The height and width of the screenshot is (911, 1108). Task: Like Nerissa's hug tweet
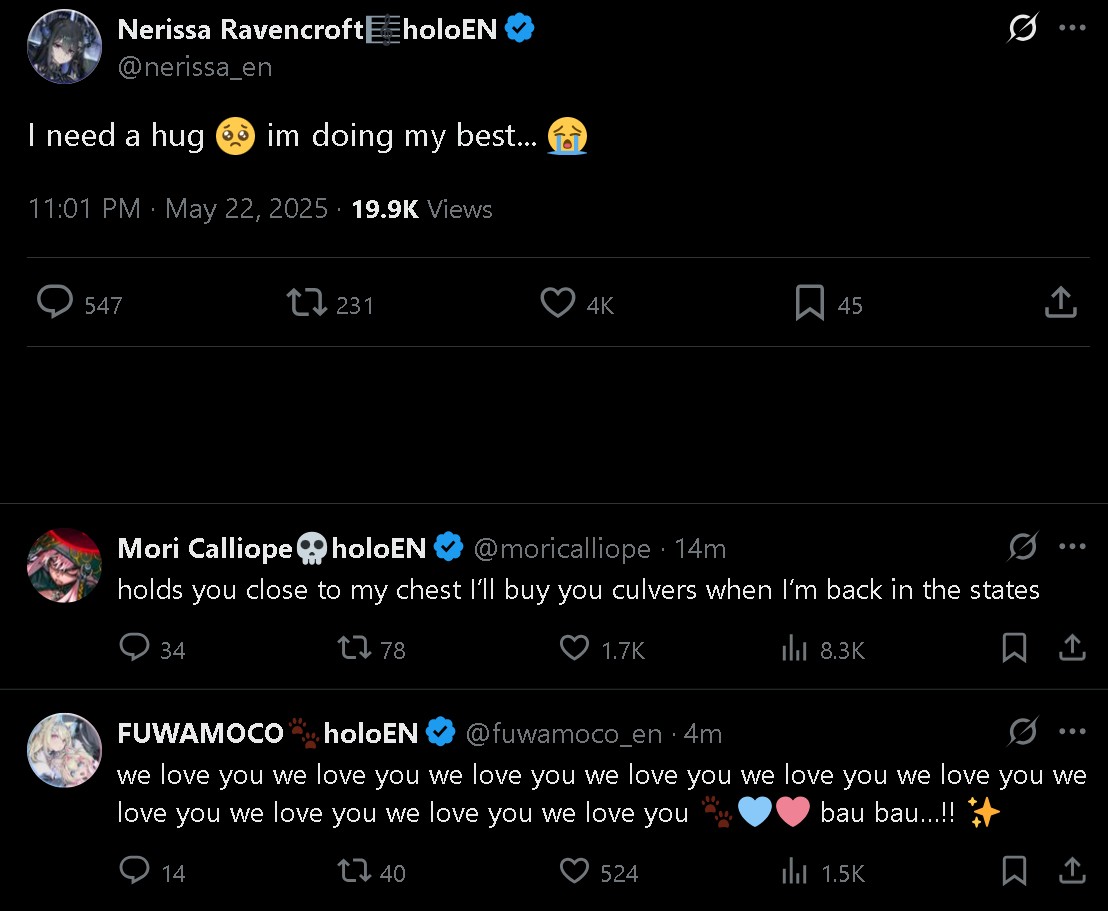(x=558, y=303)
